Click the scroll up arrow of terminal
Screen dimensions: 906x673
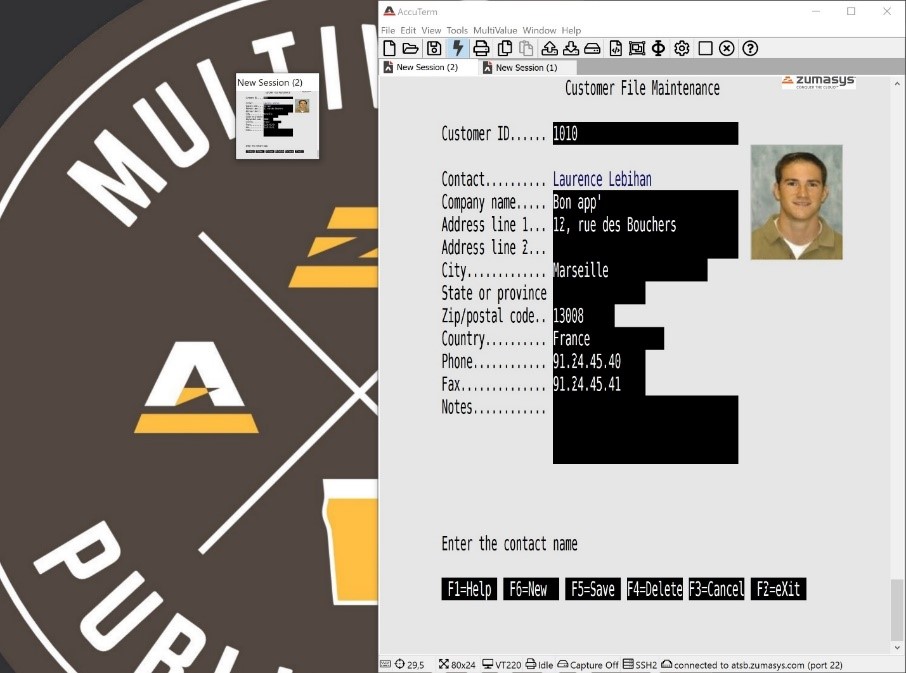coord(897,84)
